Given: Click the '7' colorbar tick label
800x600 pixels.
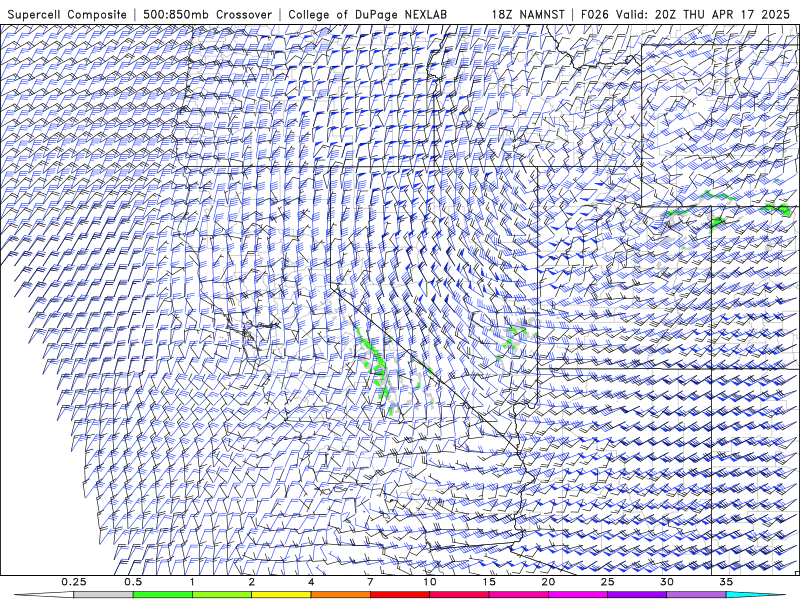Looking at the screenshot, I should (x=370, y=582).
